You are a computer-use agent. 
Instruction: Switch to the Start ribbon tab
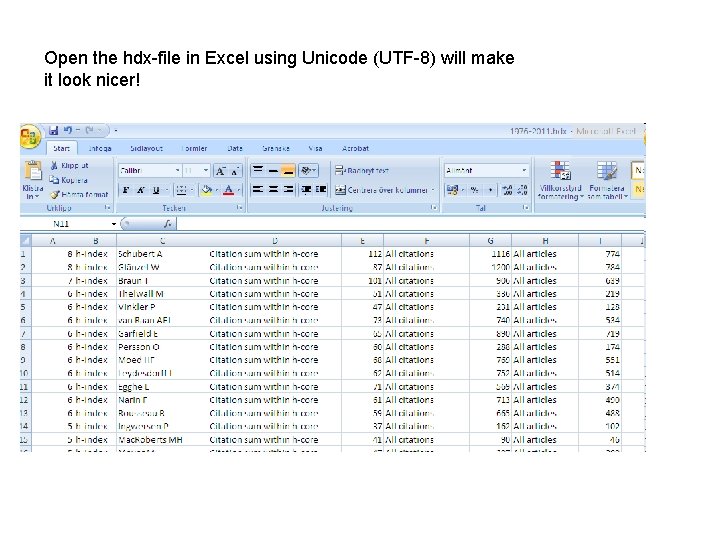coord(62,148)
